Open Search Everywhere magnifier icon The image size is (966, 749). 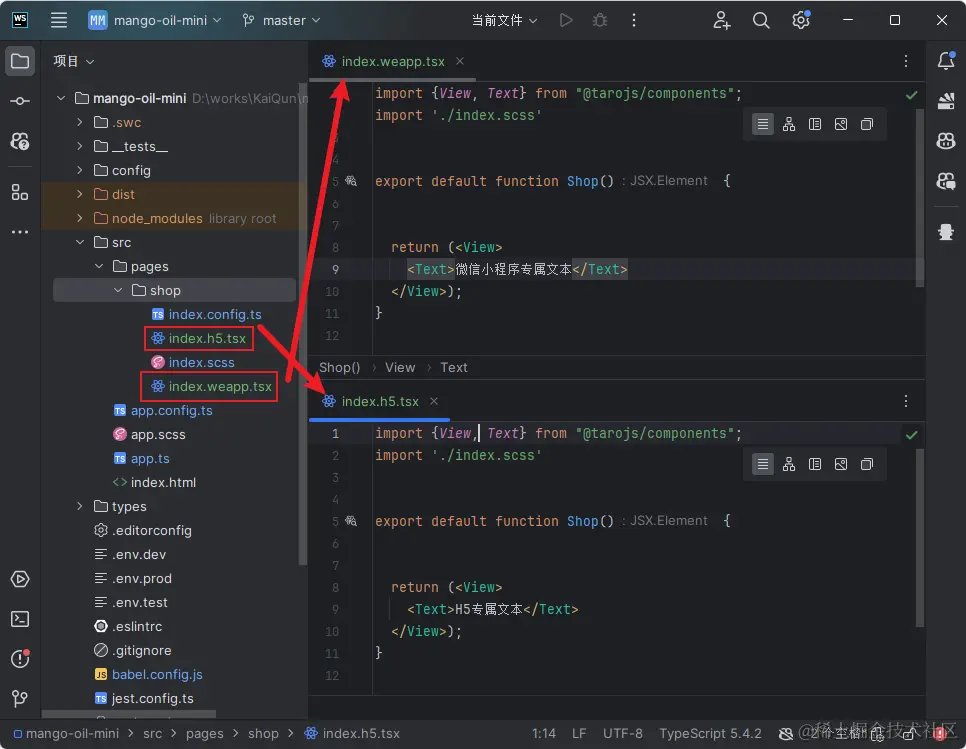point(761,20)
